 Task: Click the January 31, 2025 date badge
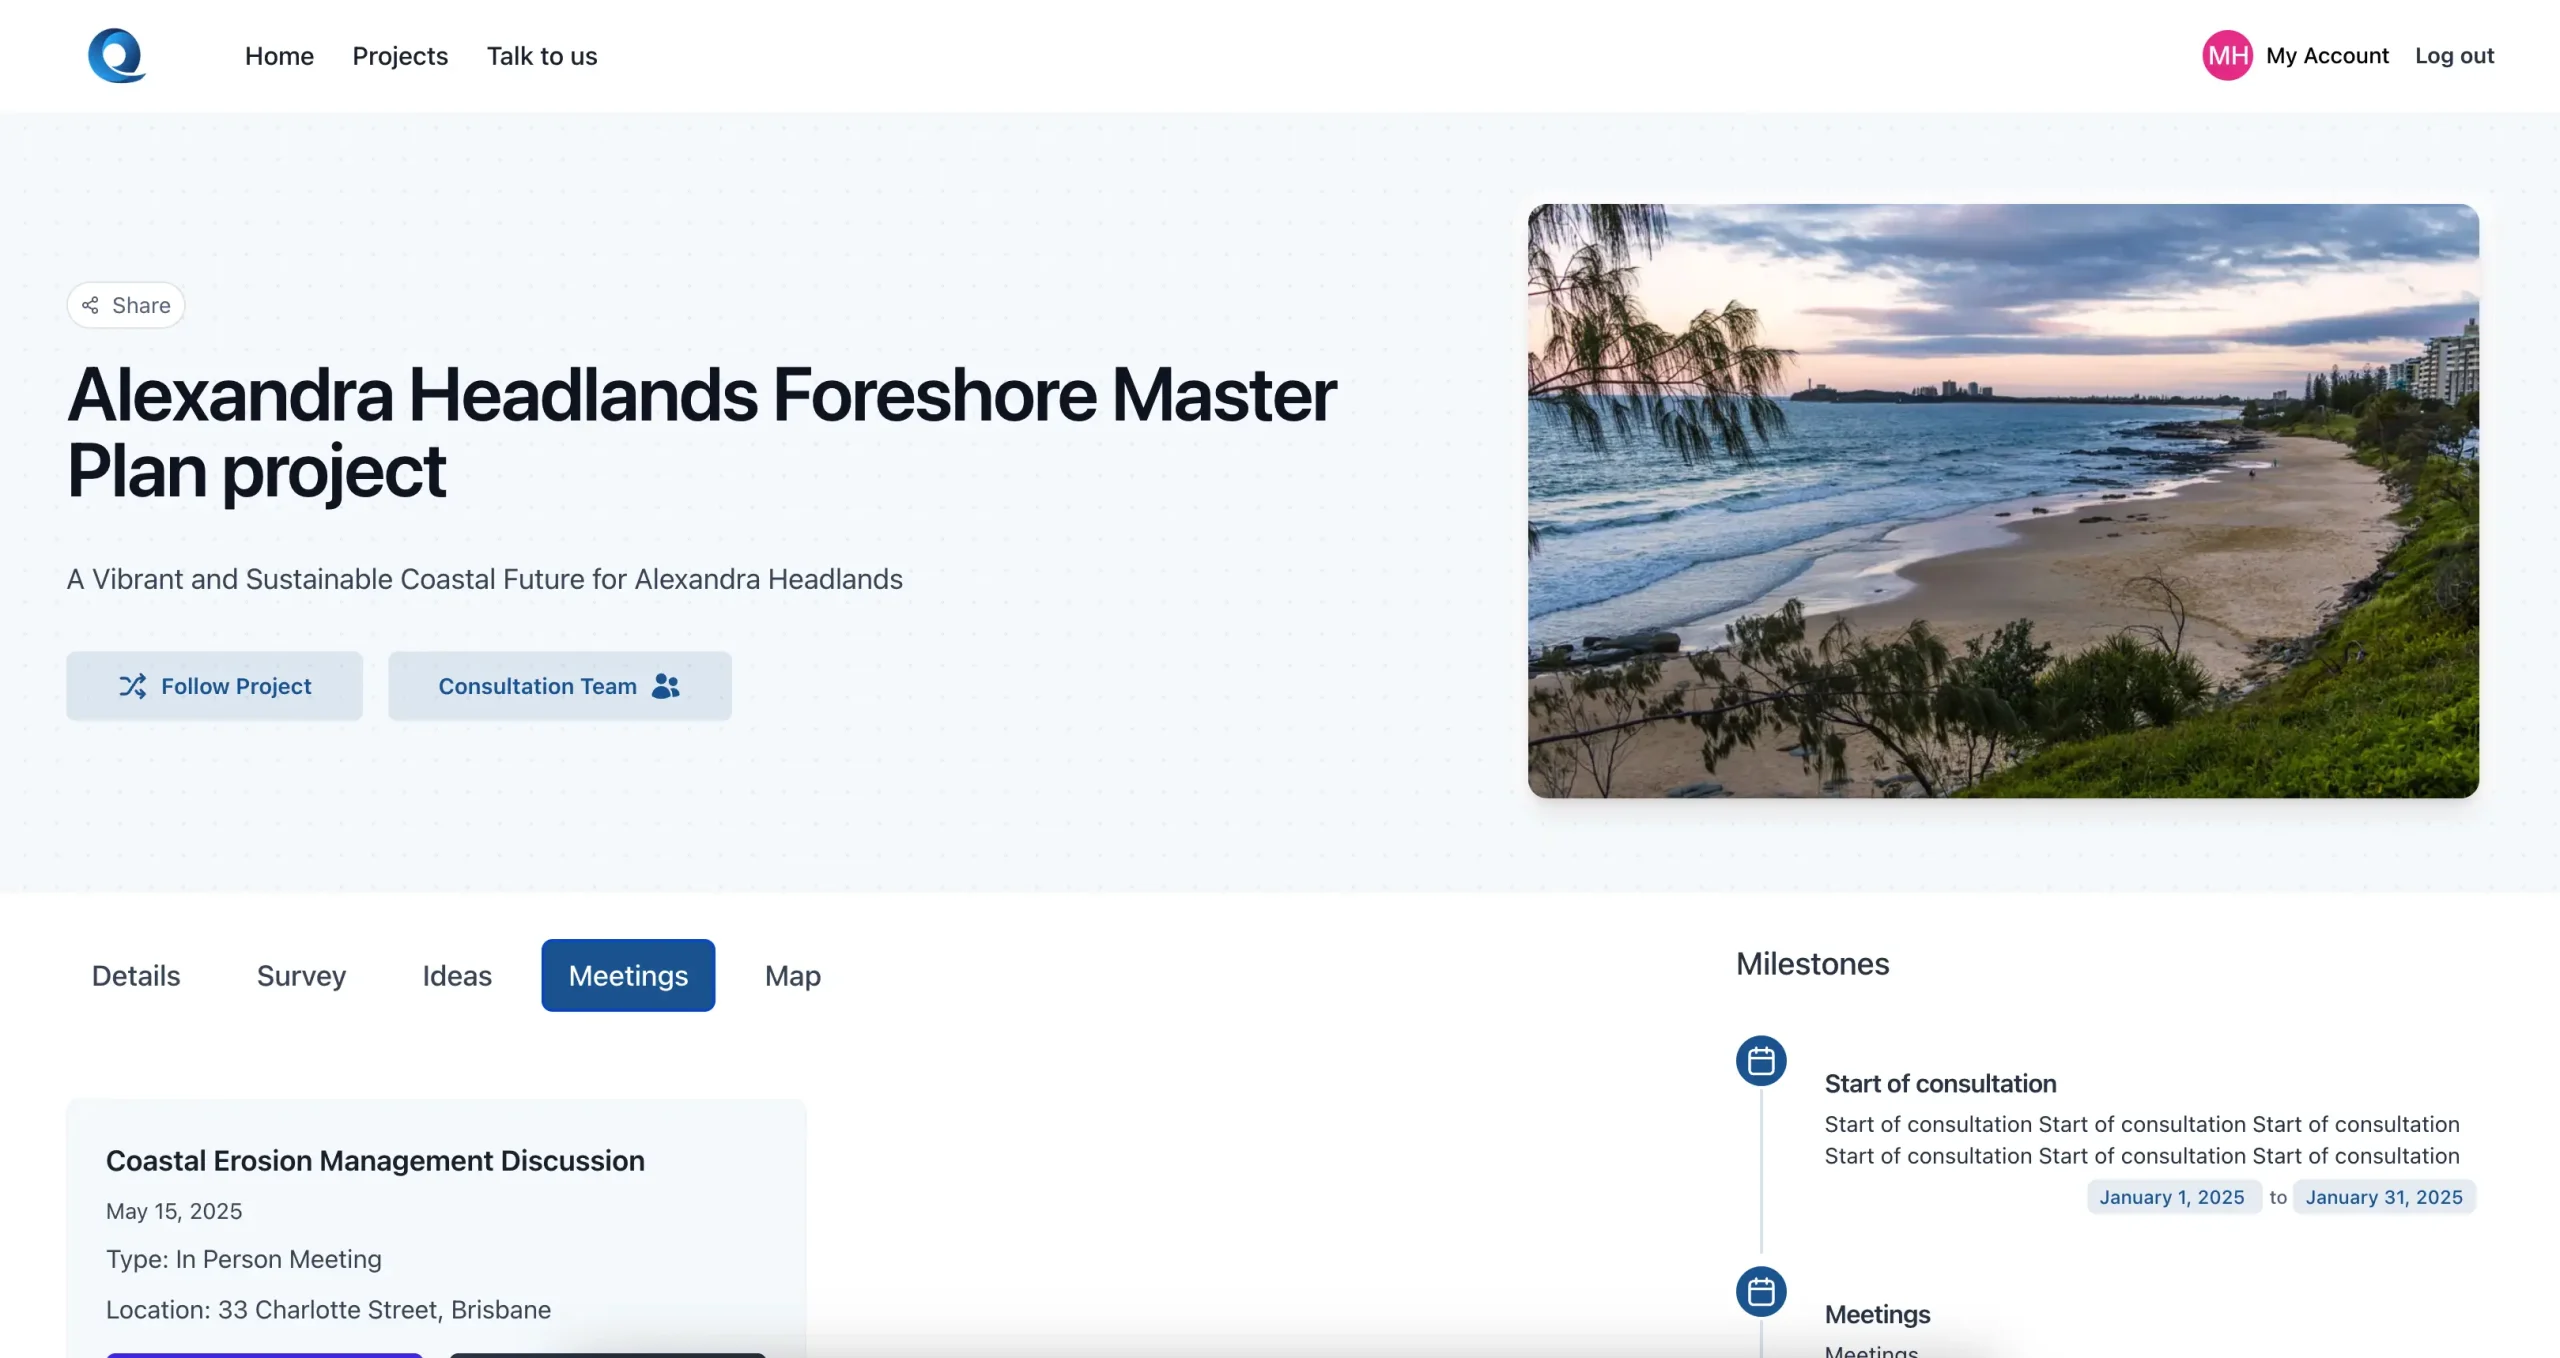(x=2383, y=1197)
